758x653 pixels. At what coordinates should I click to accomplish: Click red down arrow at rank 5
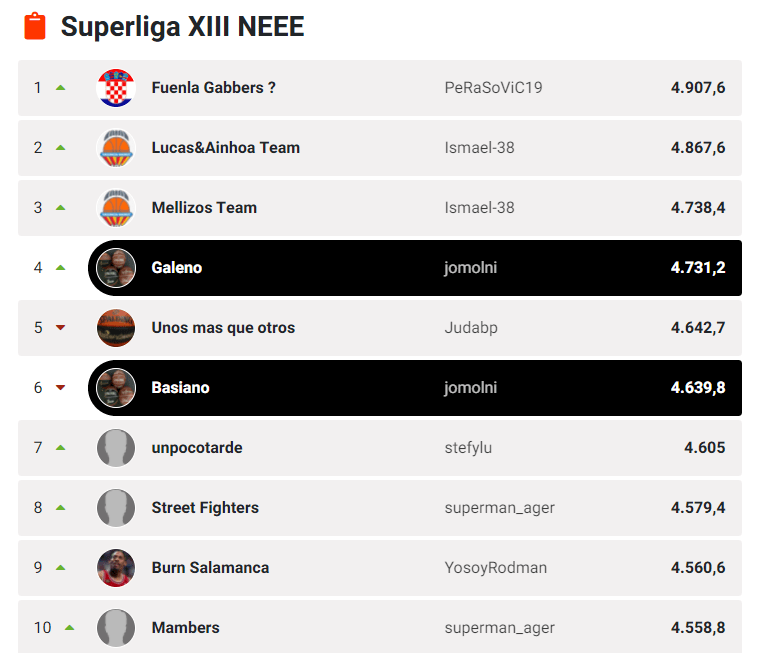tap(61, 328)
